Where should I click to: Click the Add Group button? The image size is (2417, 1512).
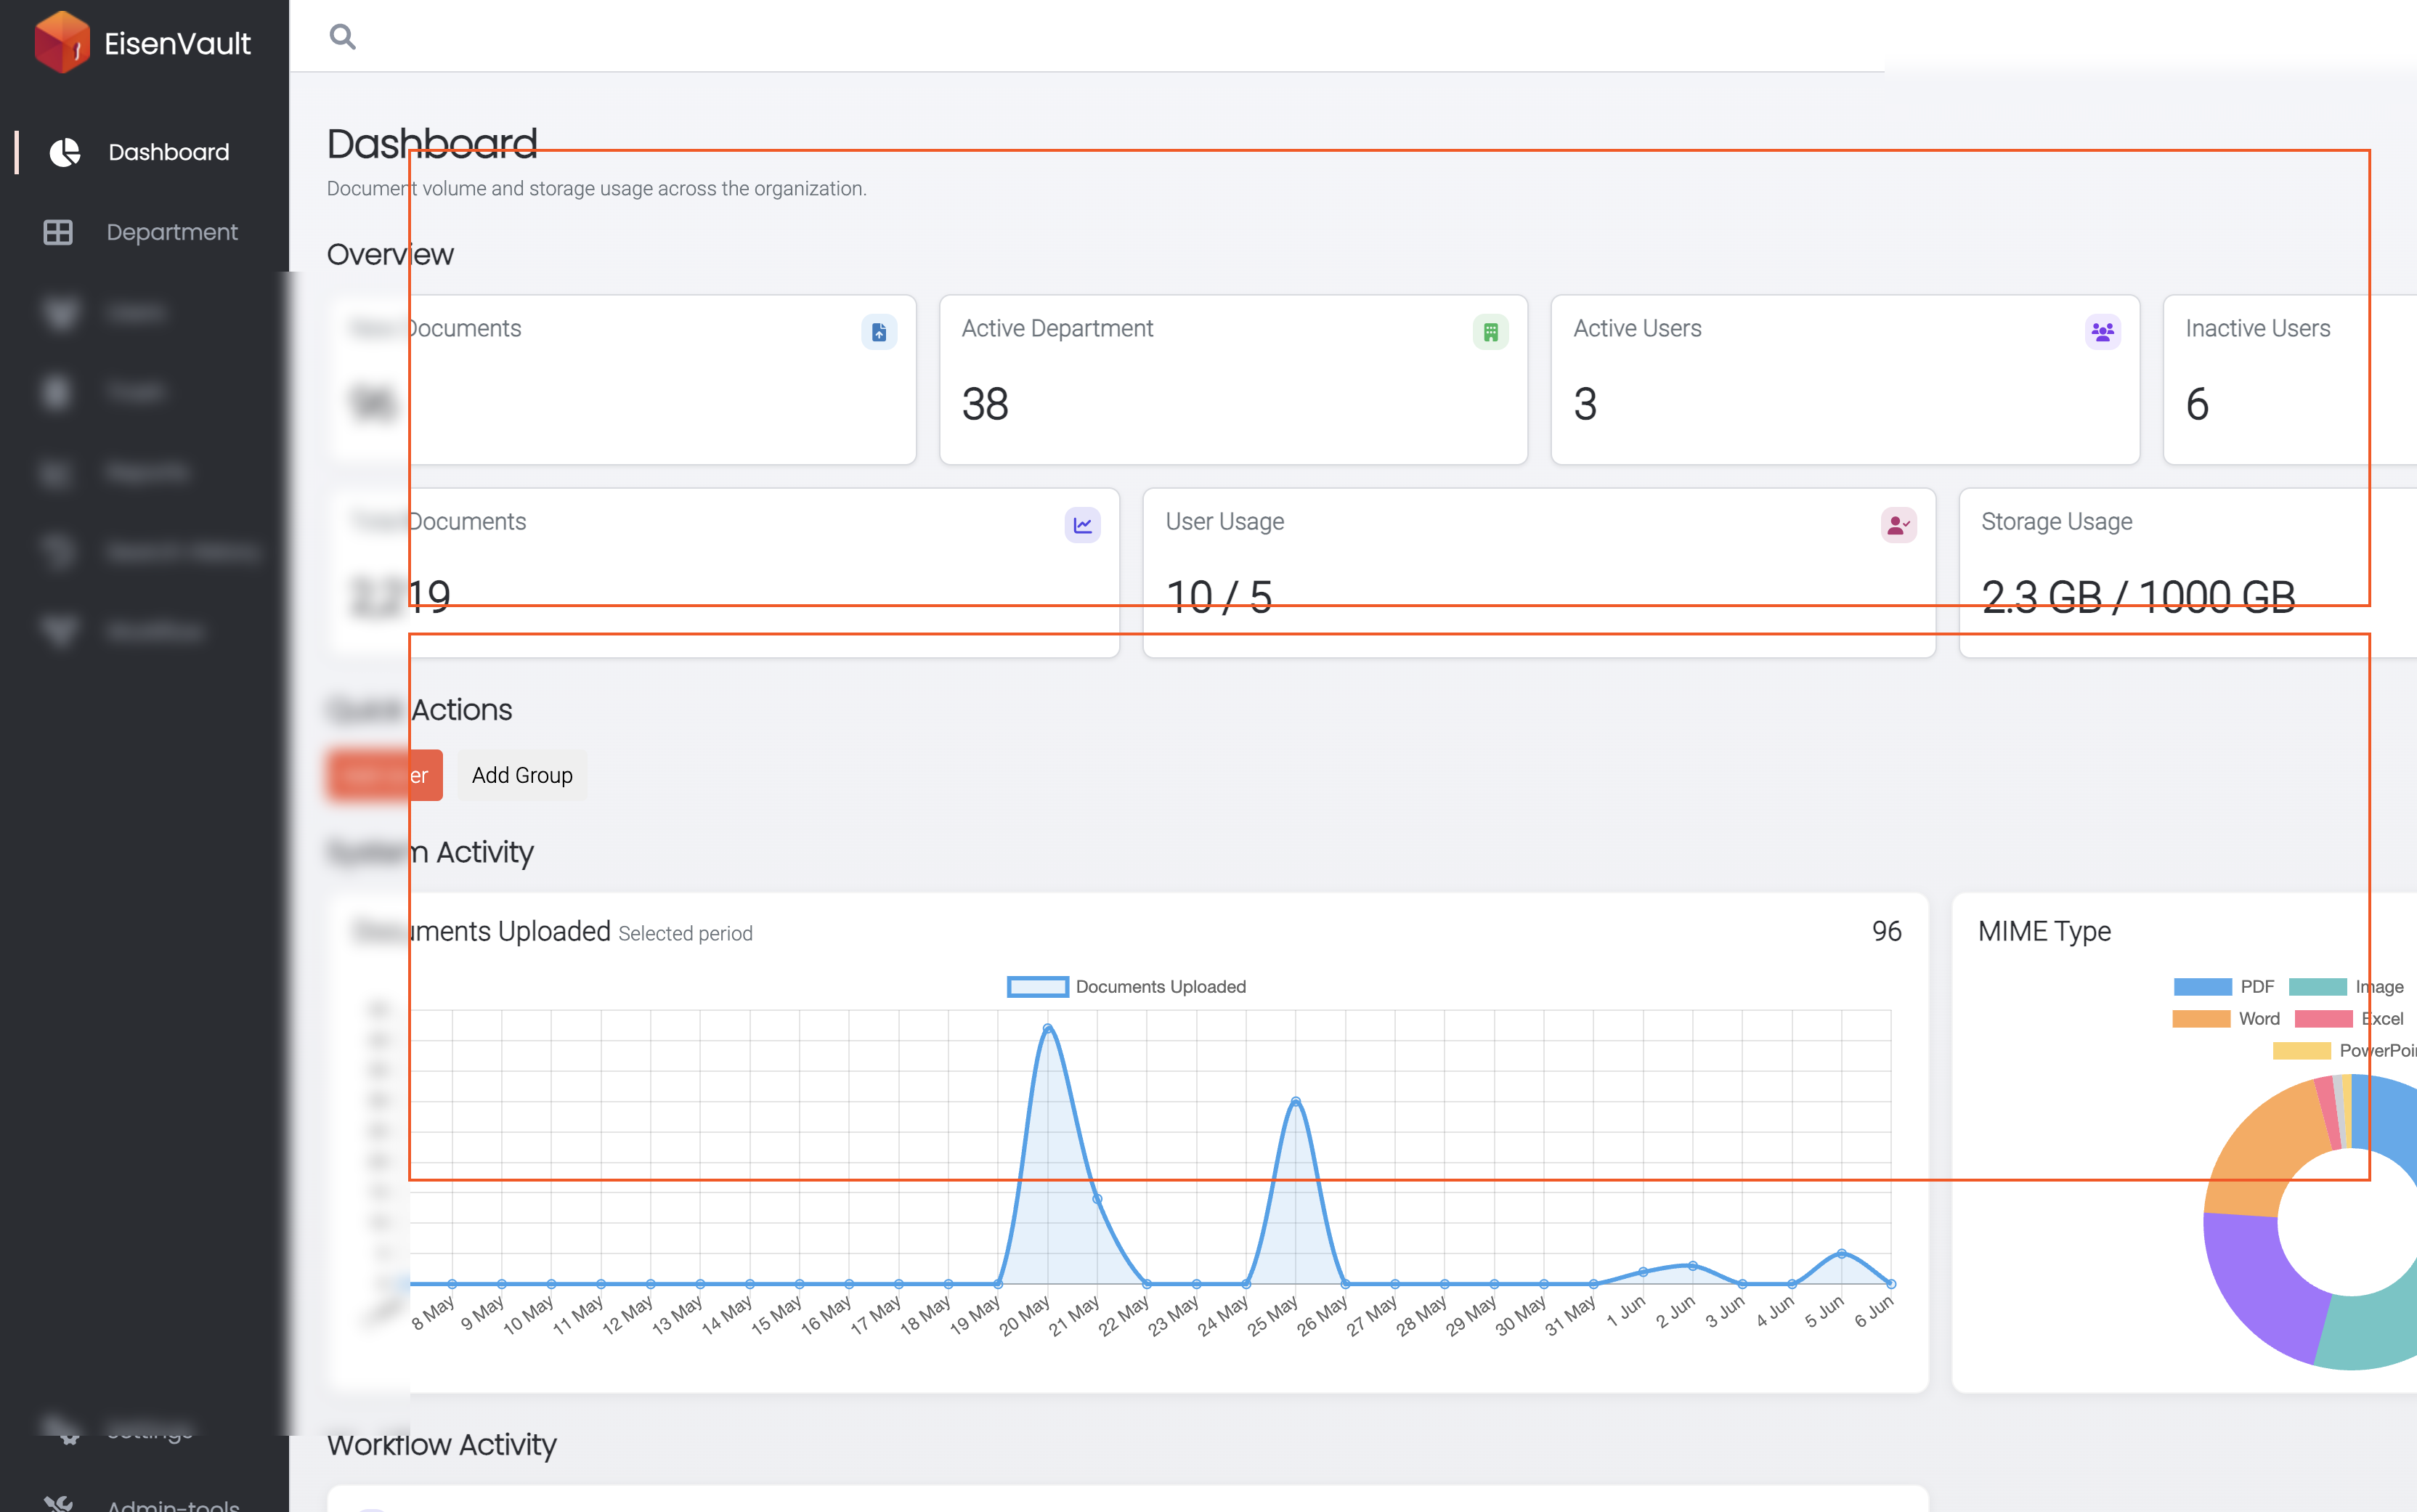[522, 775]
